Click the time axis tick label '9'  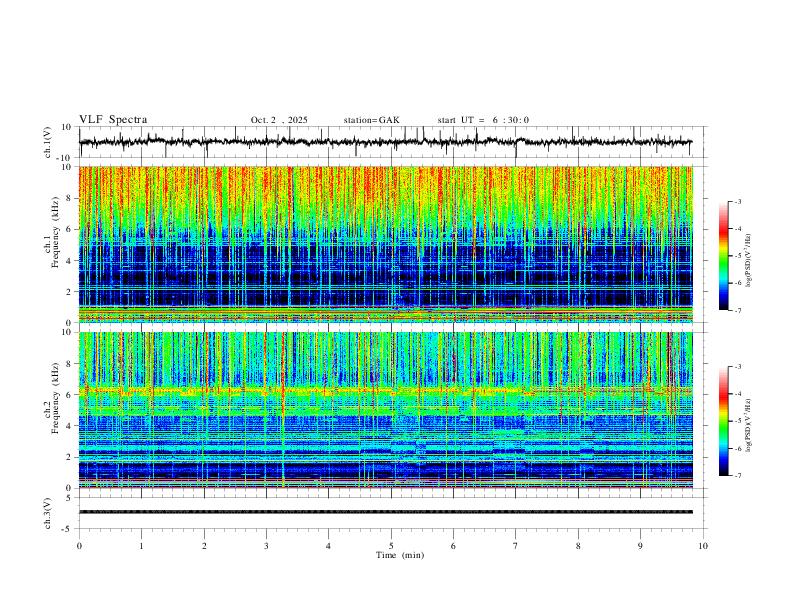(x=640, y=546)
